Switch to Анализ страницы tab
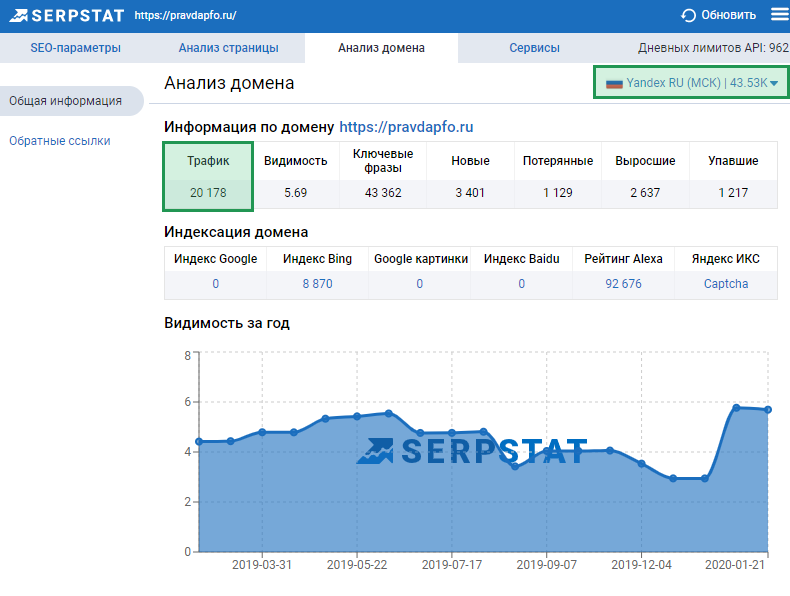Image resolution: width=790 pixels, height=596 pixels. (228, 48)
